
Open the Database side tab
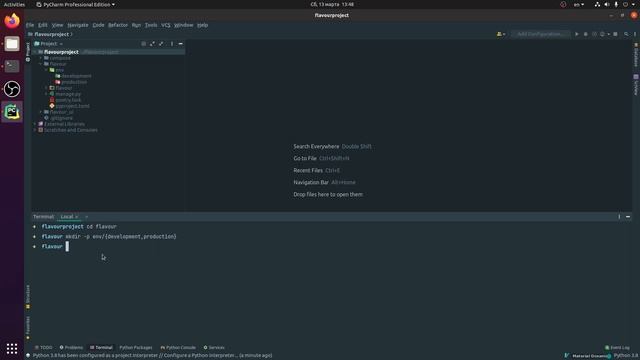click(636, 55)
